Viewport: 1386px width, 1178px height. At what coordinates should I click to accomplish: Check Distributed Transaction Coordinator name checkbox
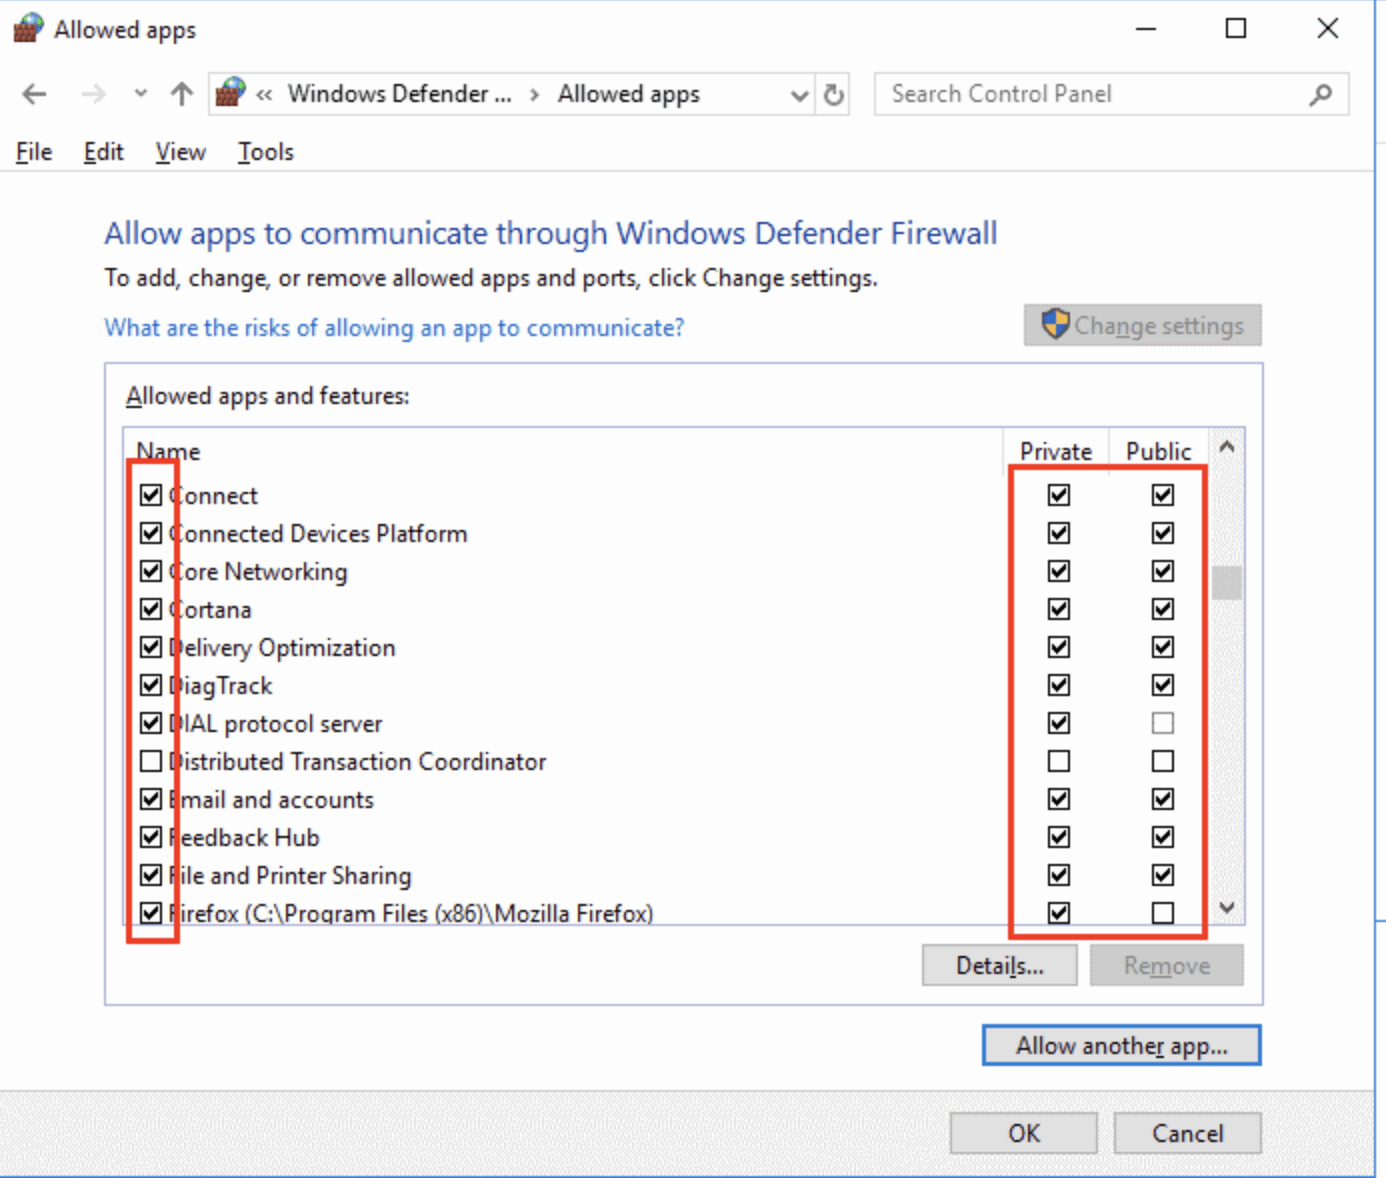click(151, 761)
